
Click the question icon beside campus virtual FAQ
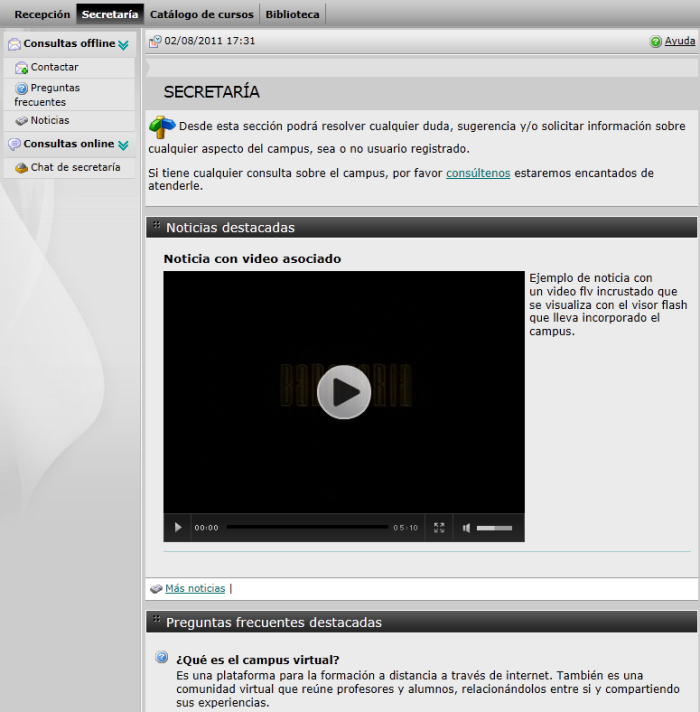(x=162, y=657)
